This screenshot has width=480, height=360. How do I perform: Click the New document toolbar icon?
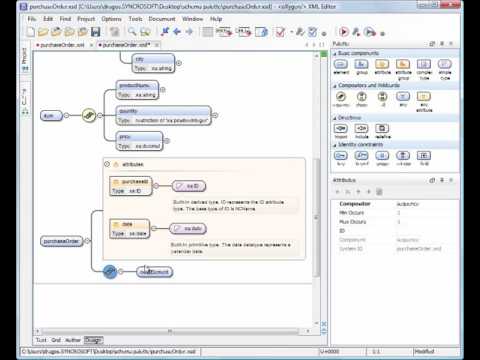[30, 32]
